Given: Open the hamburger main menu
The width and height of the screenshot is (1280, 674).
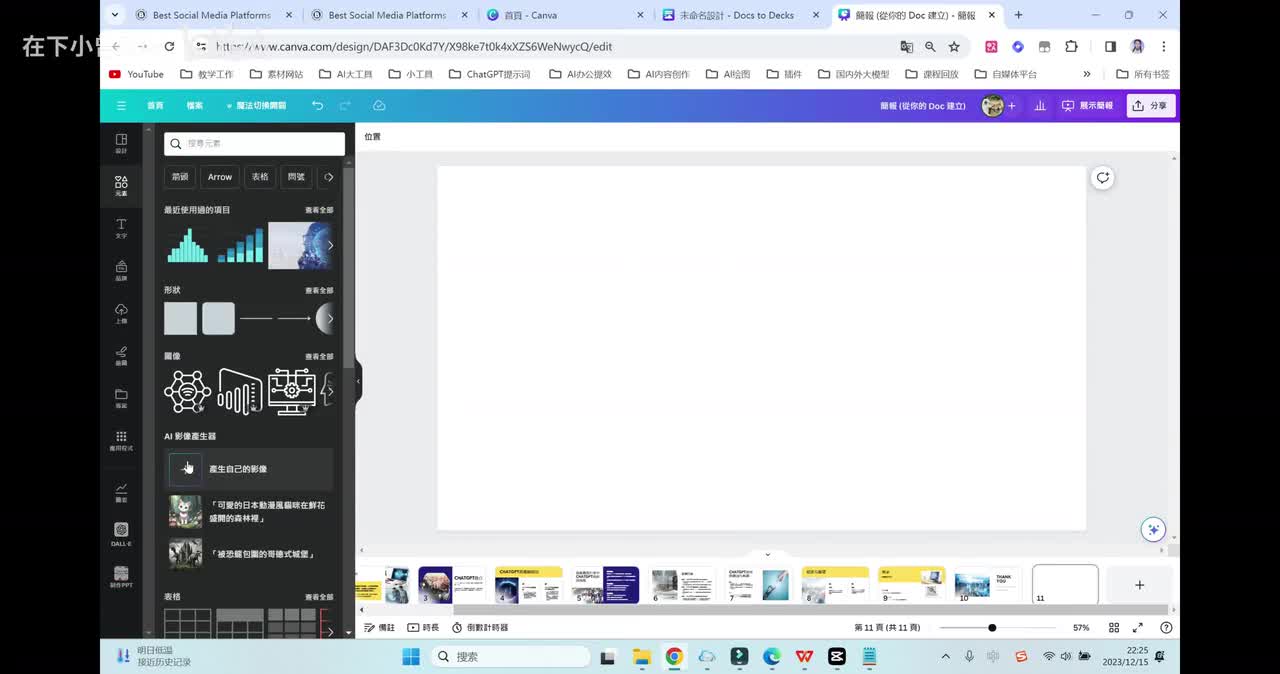Looking at the screenshot, I should (x=121, y=105).
